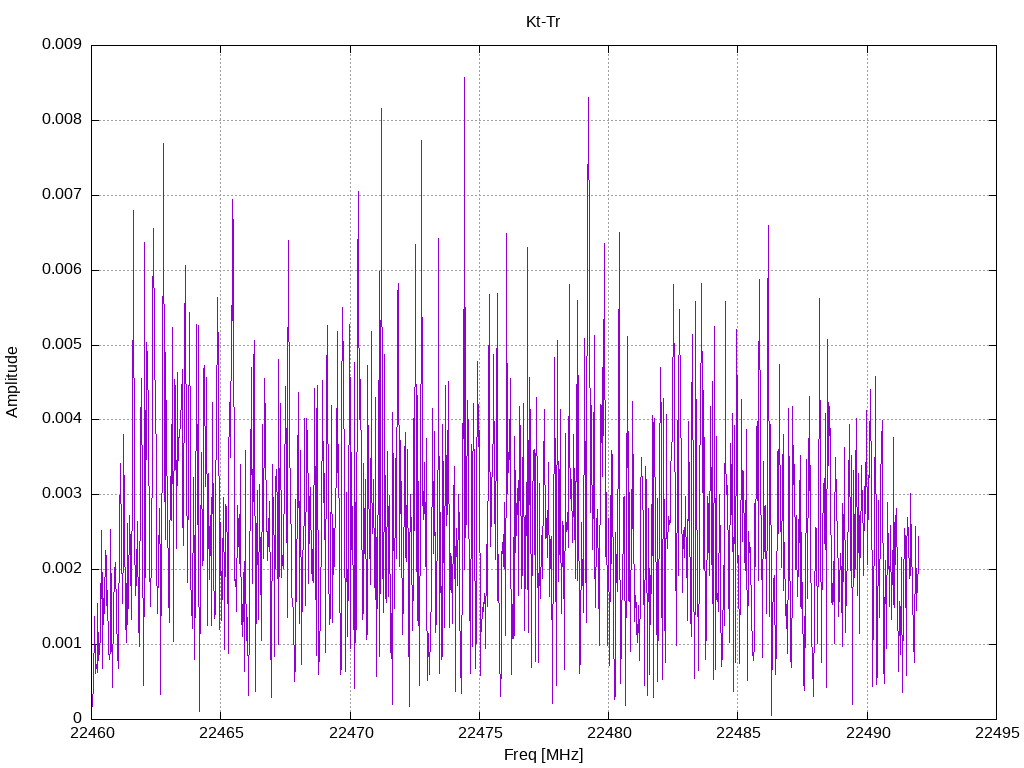
Task: Click the y-axis tick 0.005
Action: [x=62, y=344]
